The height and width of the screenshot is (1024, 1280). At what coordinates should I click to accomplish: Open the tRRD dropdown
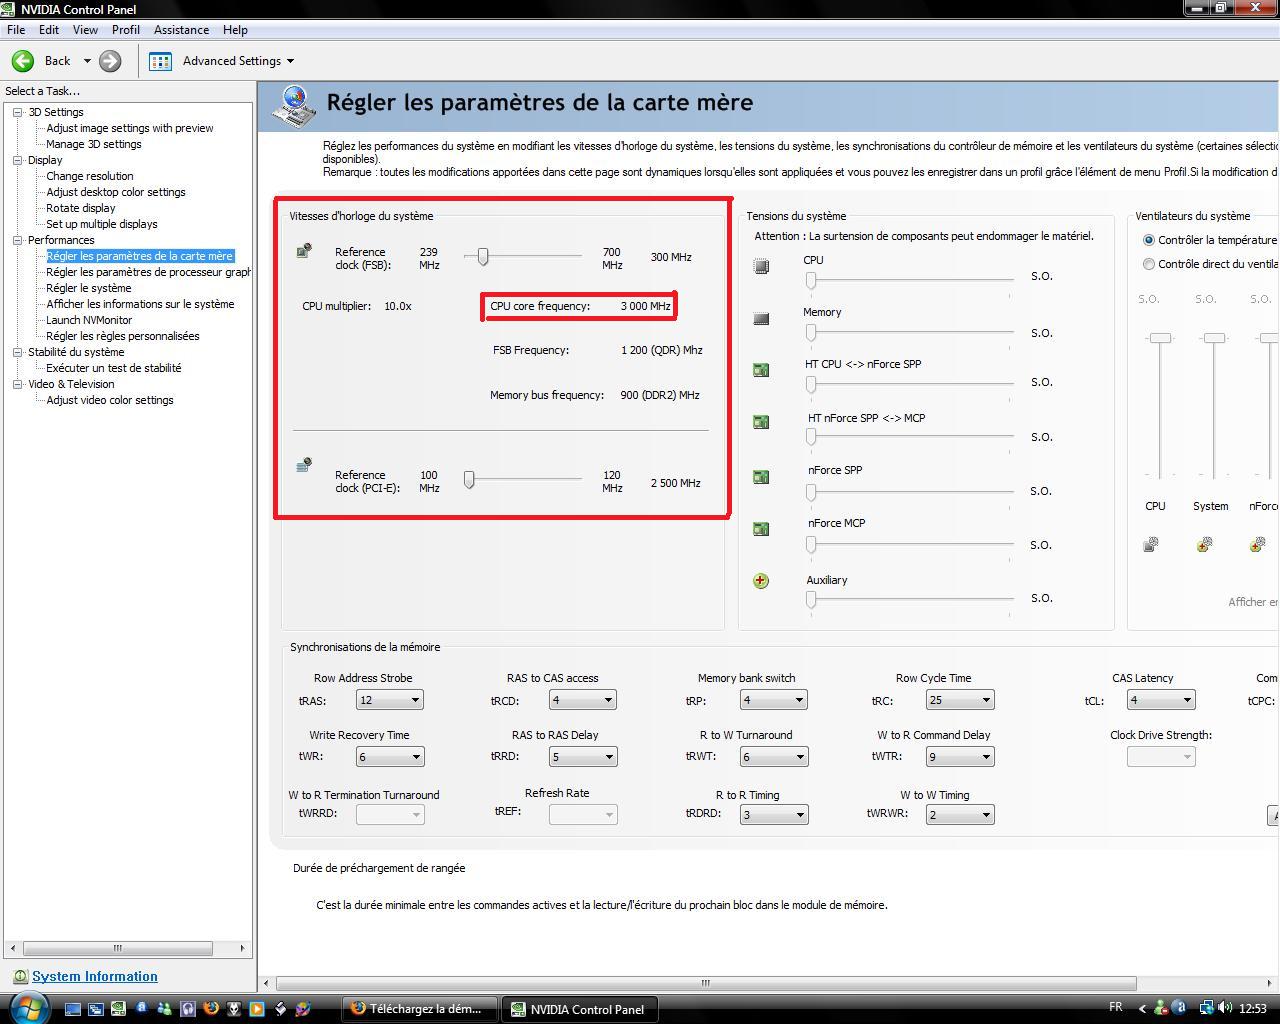[582, 757]
